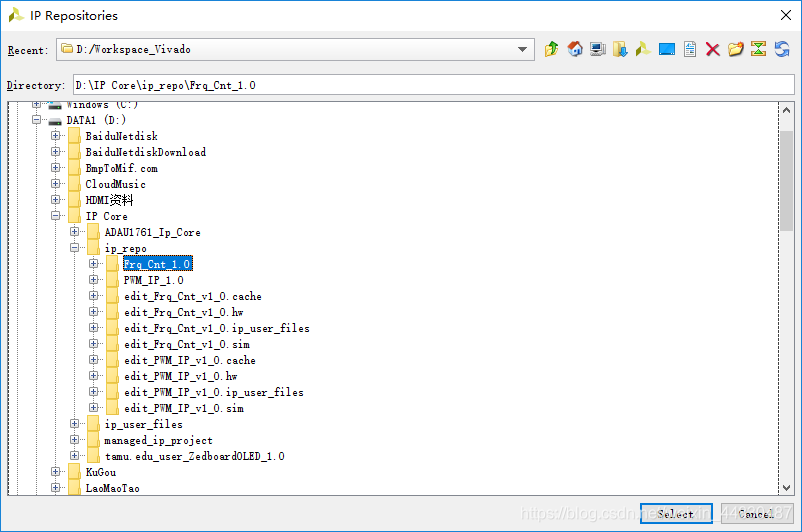Collapse the IP Core folder
Image resolution: width=802 pixels, height=532 pixels.
tap(55, 216)
